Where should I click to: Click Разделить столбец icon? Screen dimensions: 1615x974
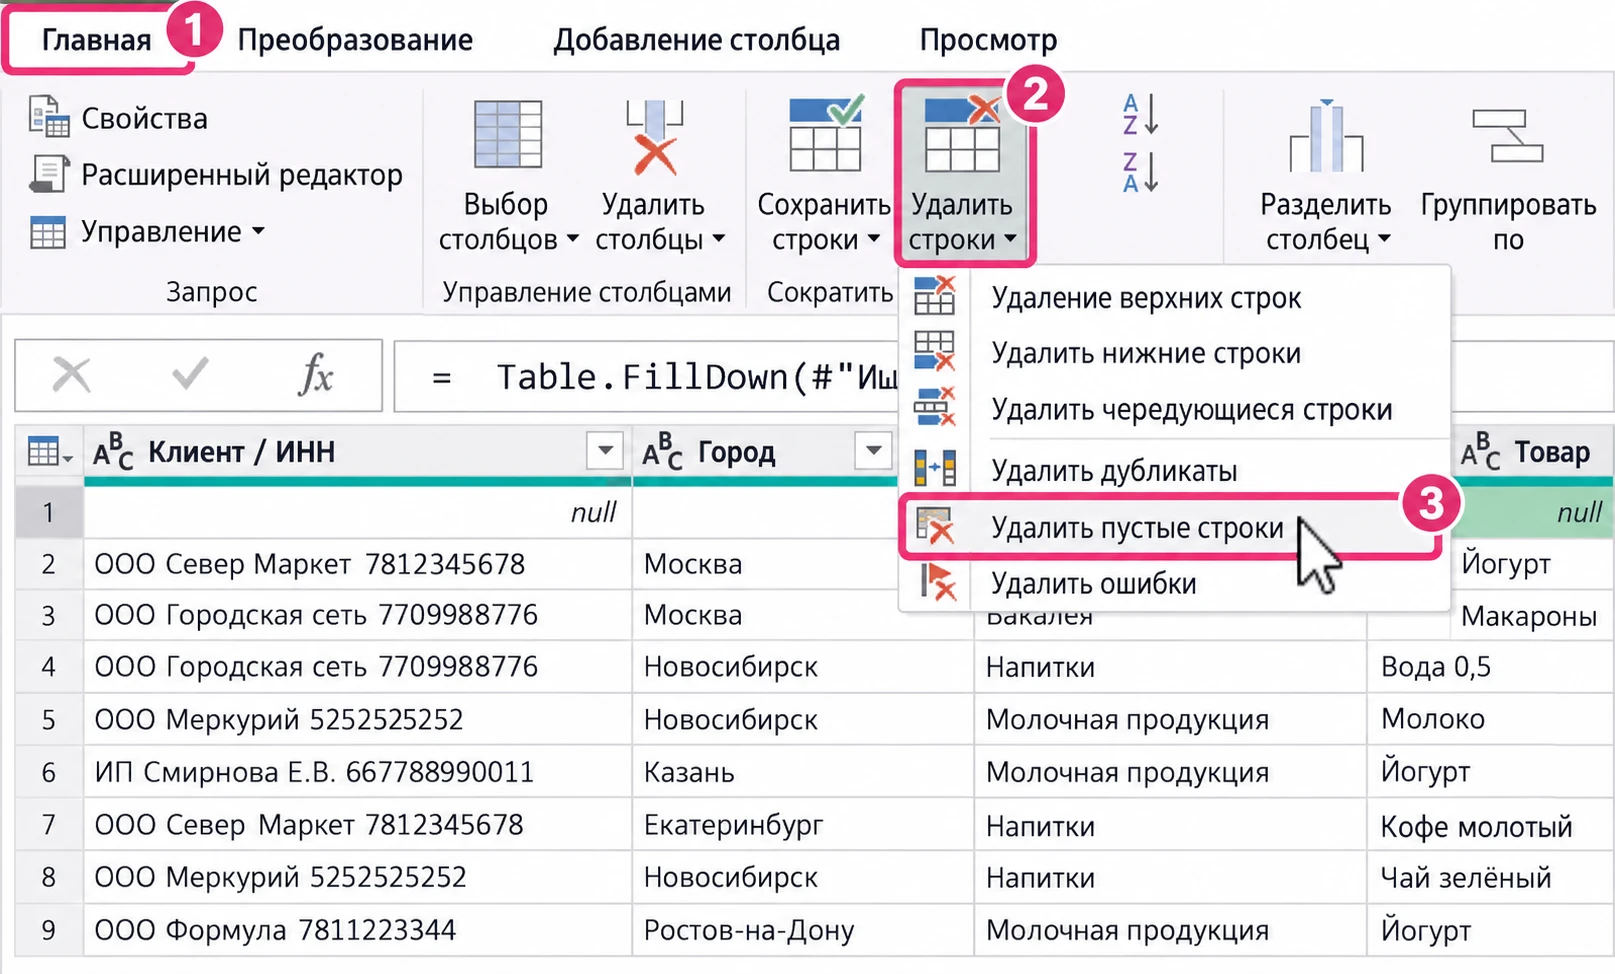tap(1326, 136)
